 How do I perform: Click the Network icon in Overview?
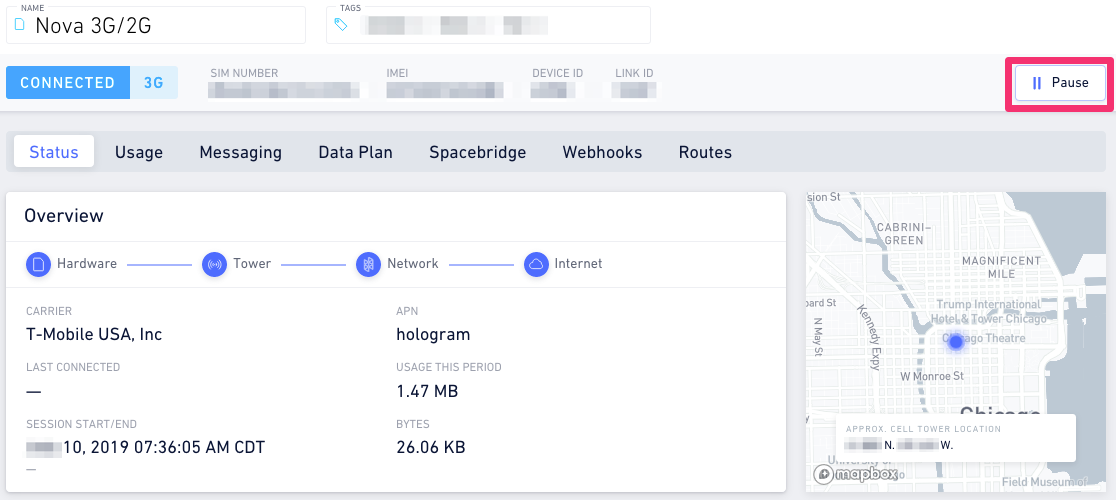point(368,264)
